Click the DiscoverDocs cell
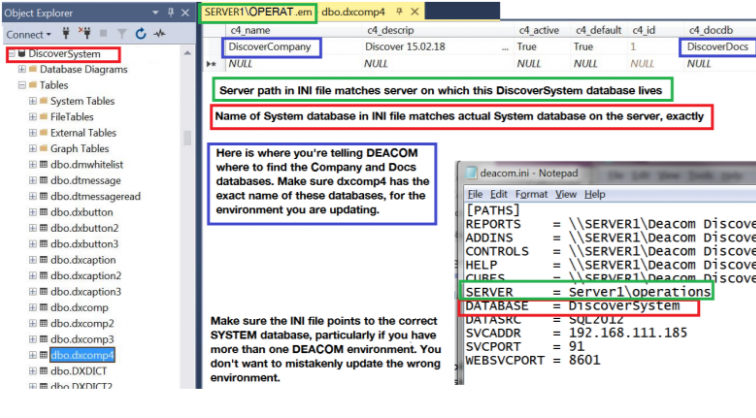756x418 pixels. click(x=717, y=47)
